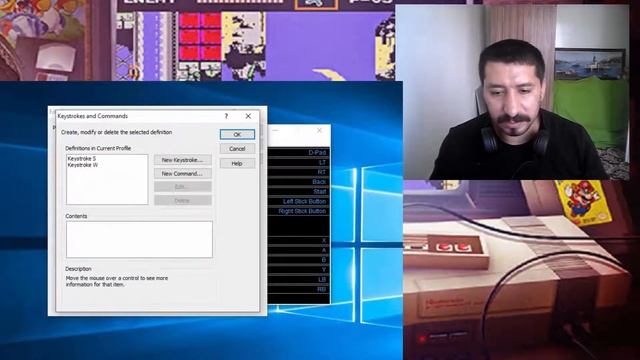
Task: Select 'Keystroke W' in definitions list
Action: (83, 165)
